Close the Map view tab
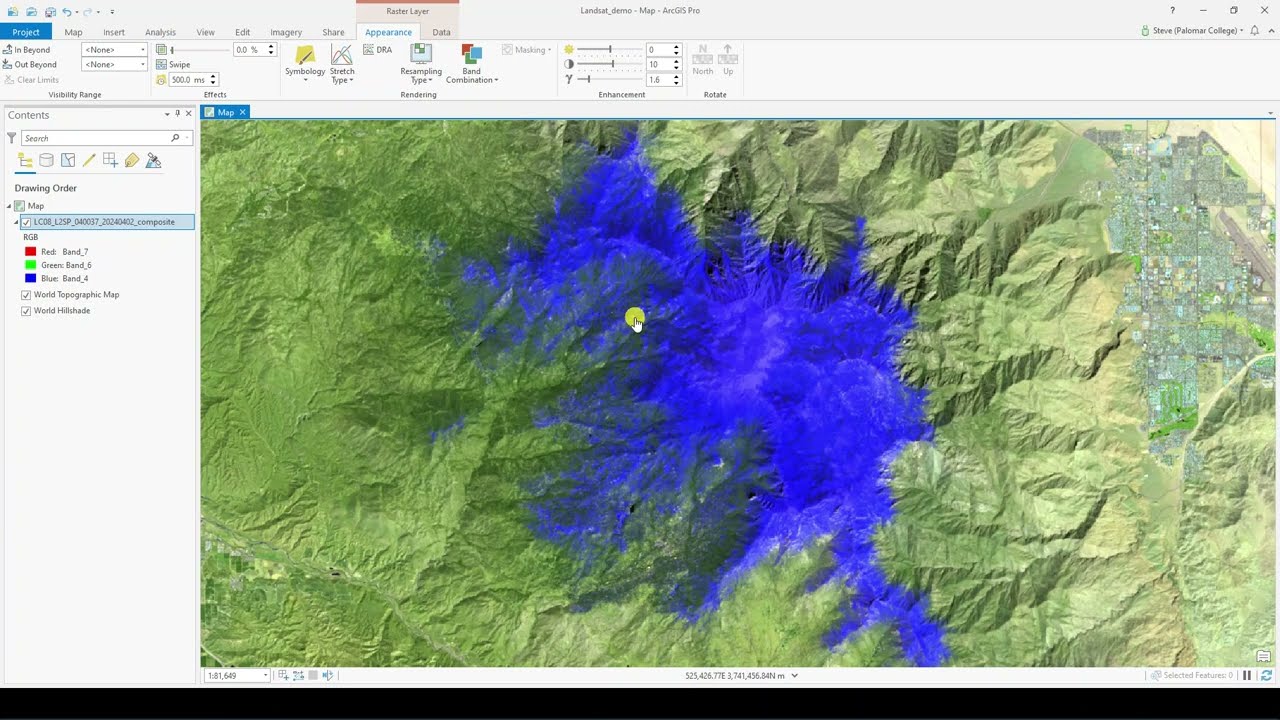Viewport: 1280px width, 720px height. [x=242, y=112]
